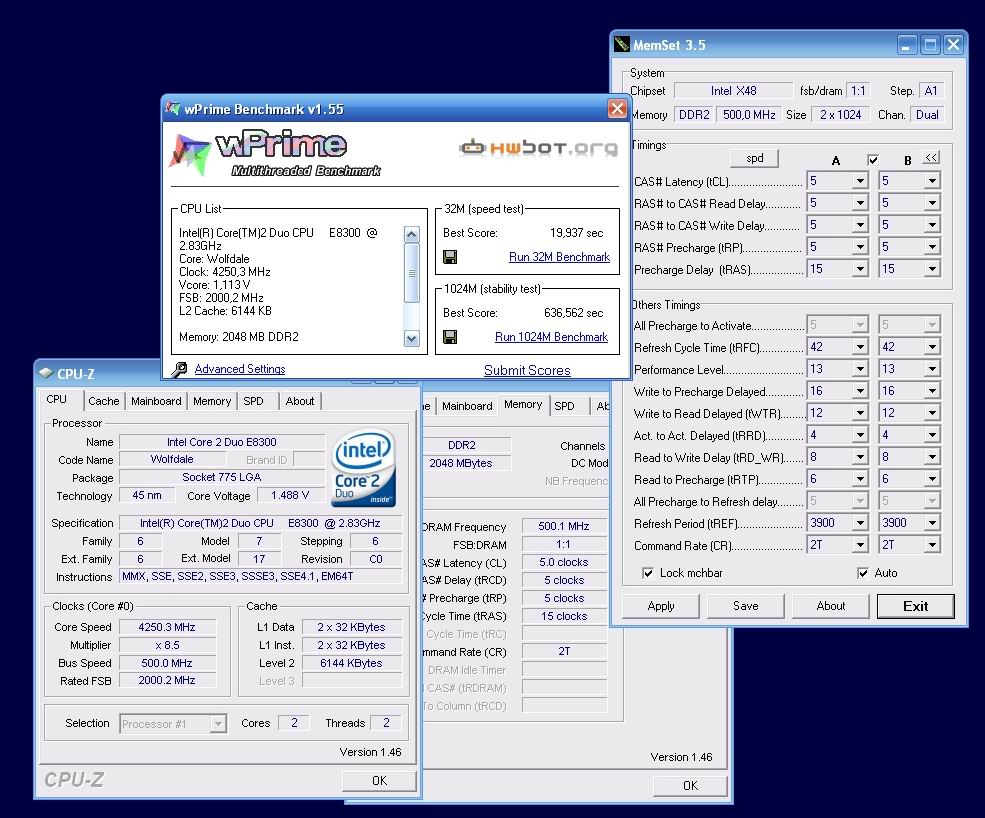The image size is (985, 818).
Task: Click the wPrime logo icon in header
Action: click(190, 154)
